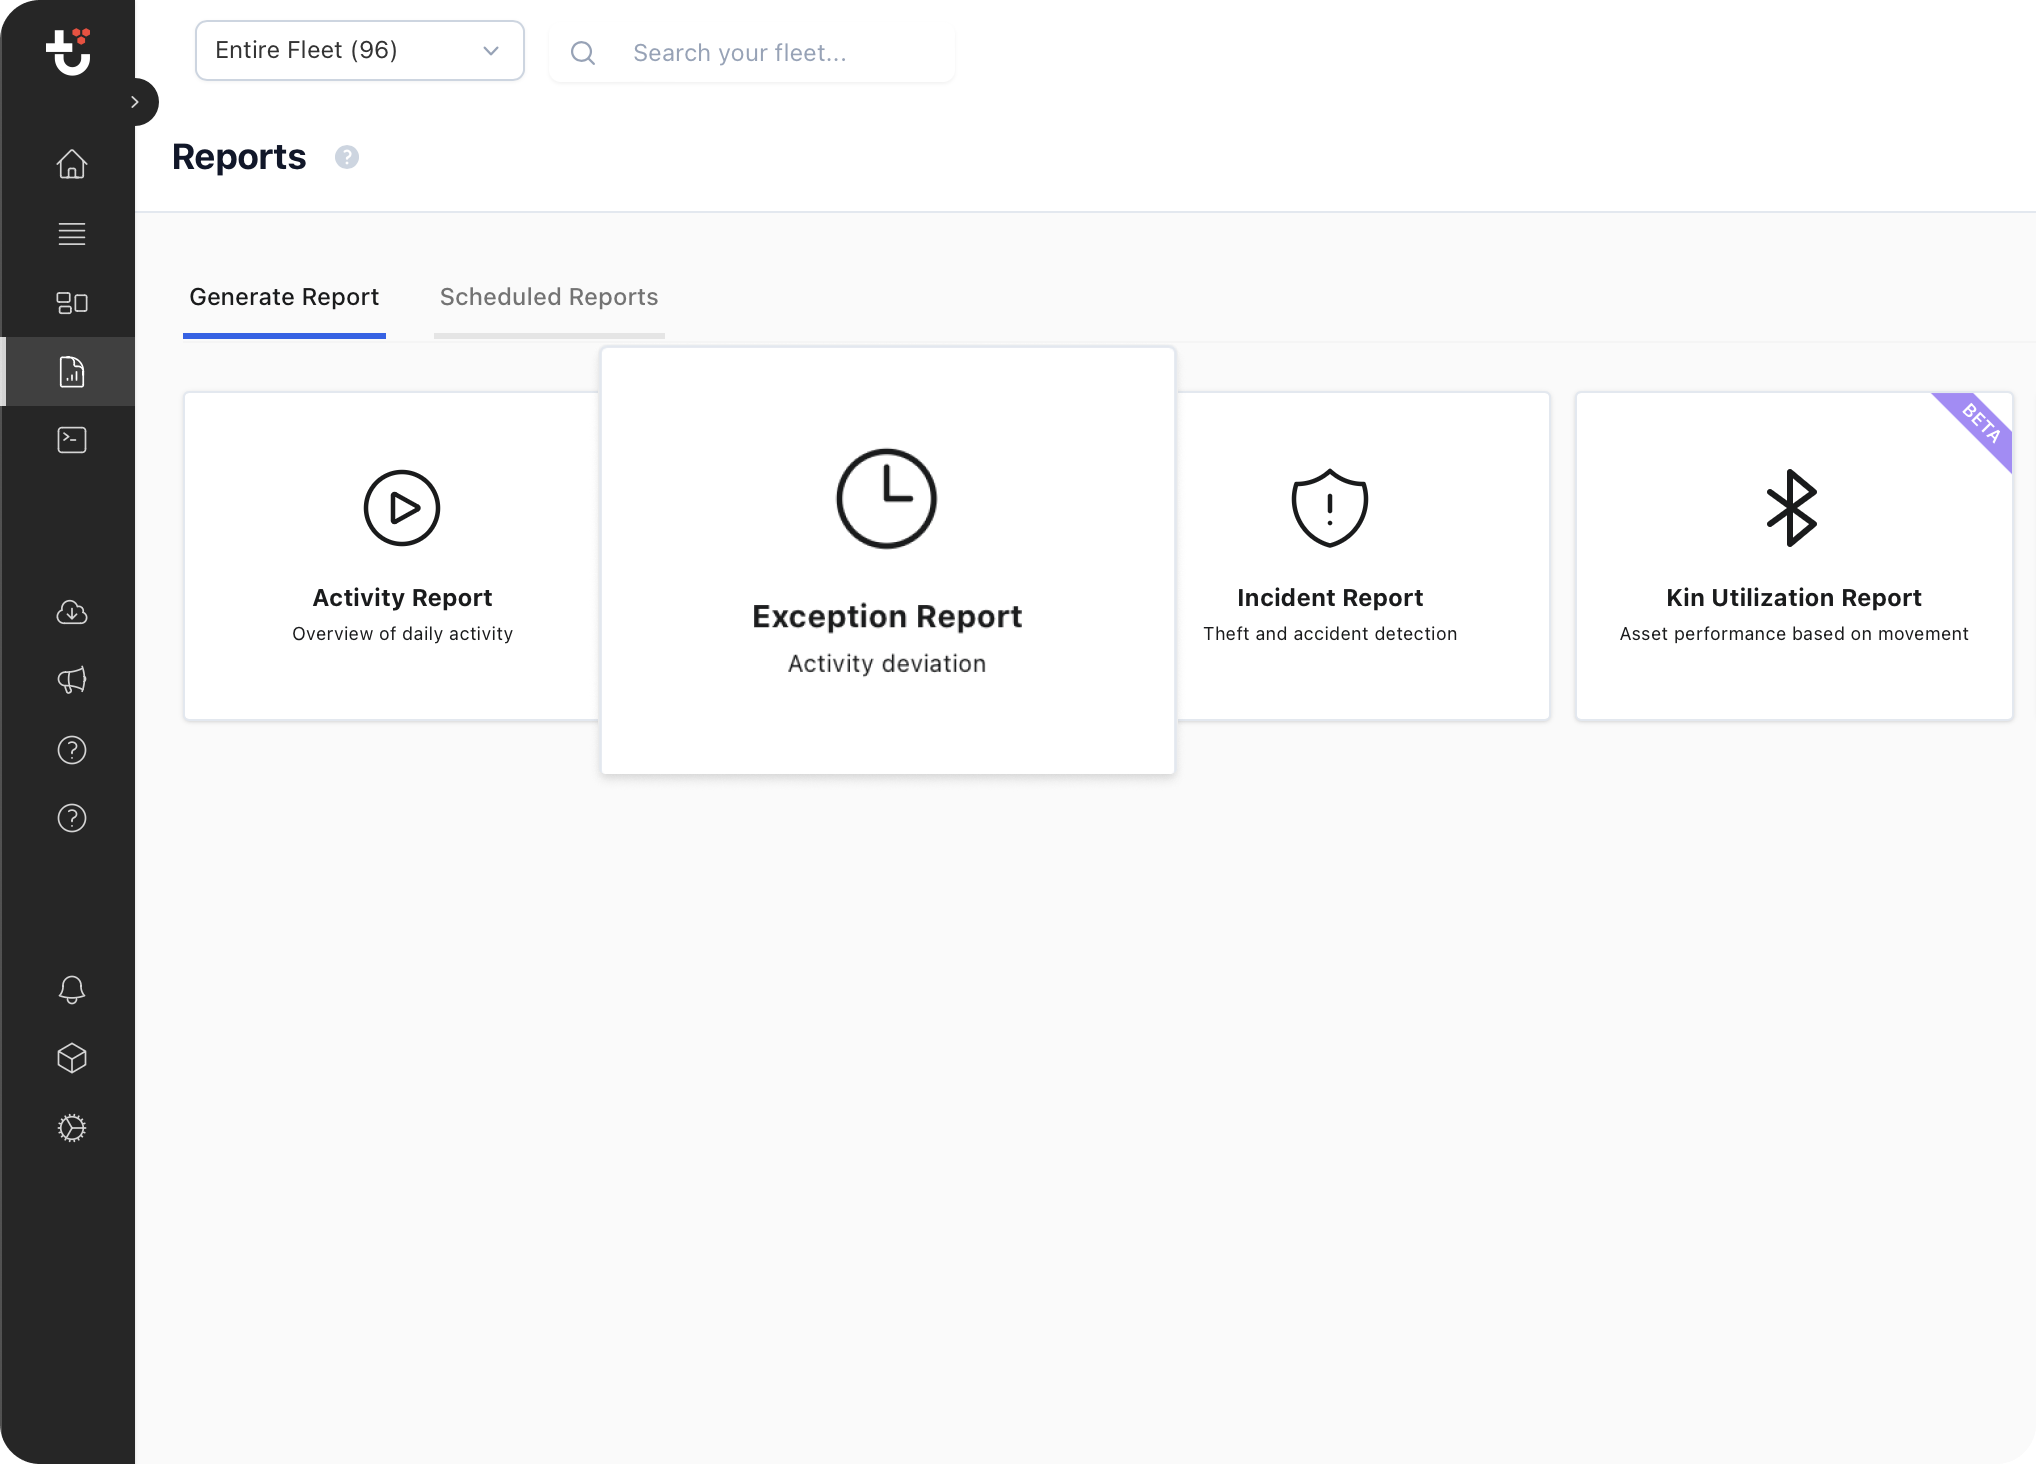This screenshot has height=1464, width=2036.
Task: Click the notifications bell icon
Action: coord(71,990)
